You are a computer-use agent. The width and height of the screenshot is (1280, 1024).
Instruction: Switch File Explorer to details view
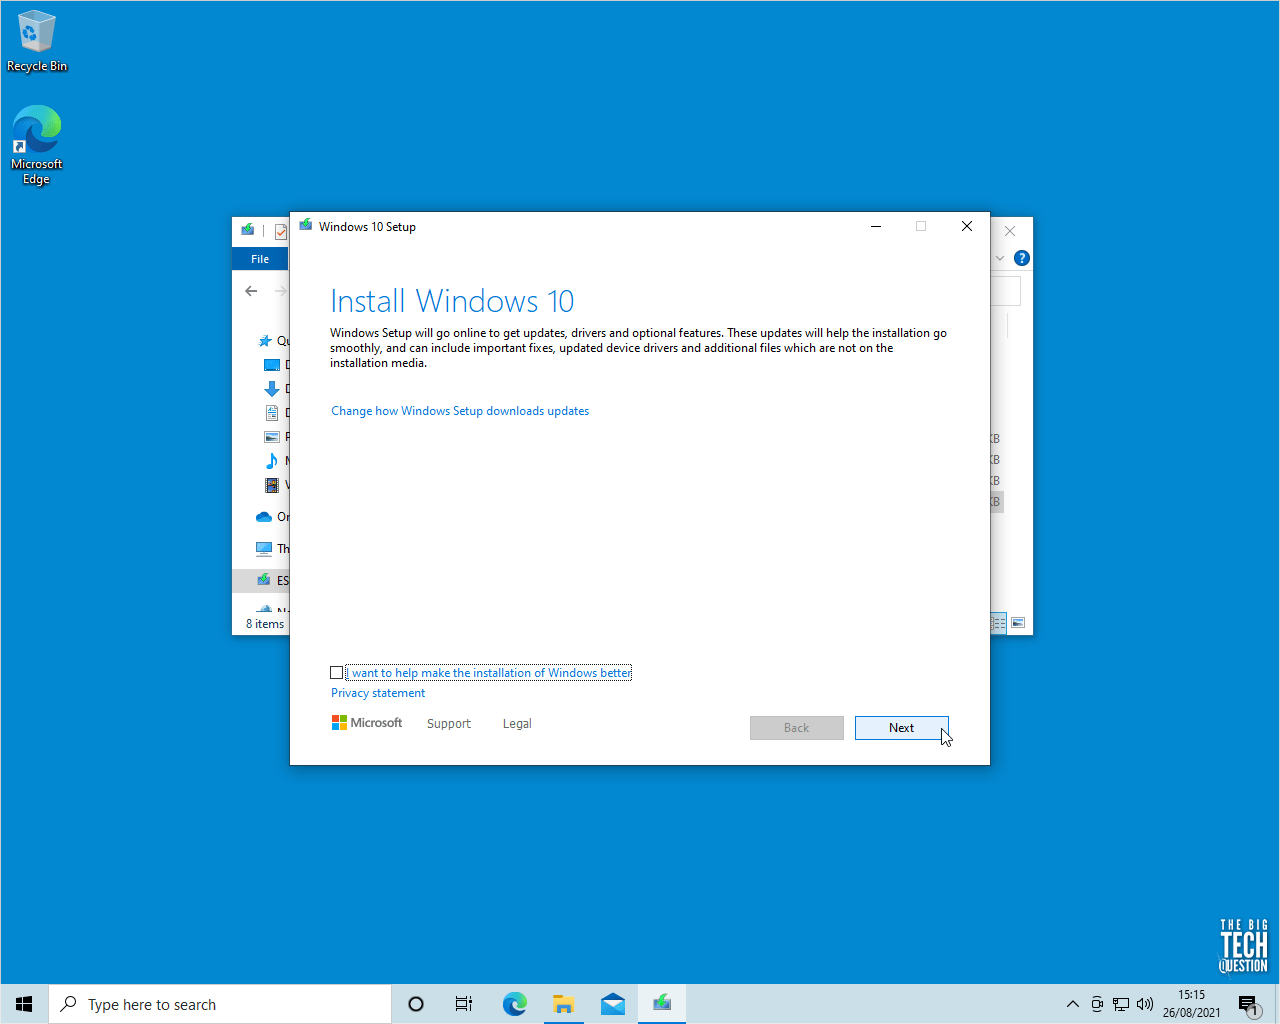(x=998, y=623)
